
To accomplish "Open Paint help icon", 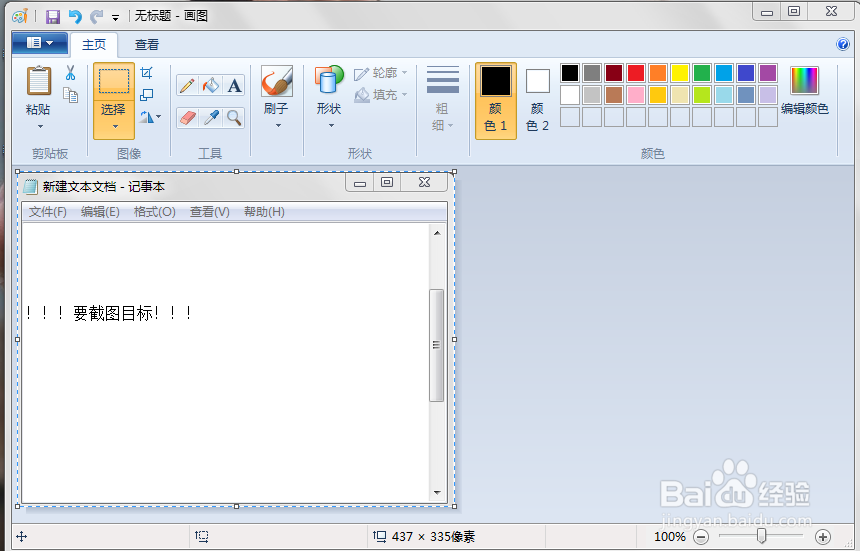I will coord(842,44).
